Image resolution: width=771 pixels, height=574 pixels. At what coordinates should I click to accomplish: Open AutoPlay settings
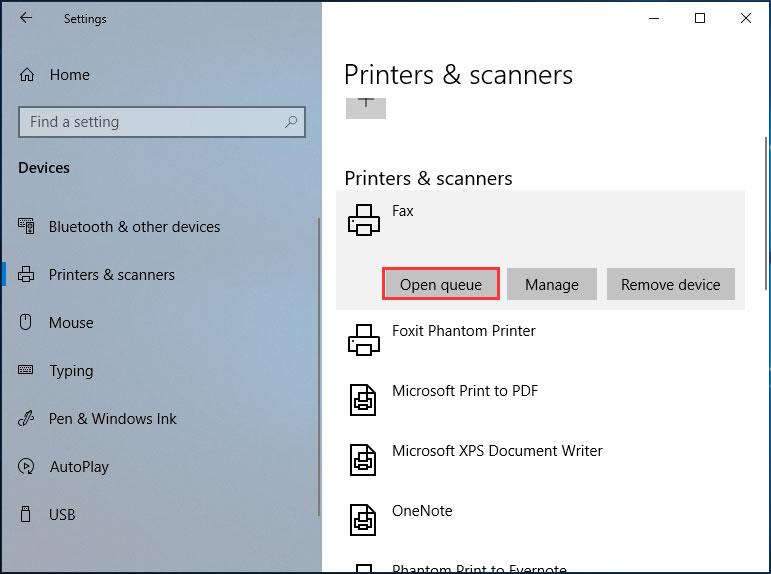click(79, 467)
